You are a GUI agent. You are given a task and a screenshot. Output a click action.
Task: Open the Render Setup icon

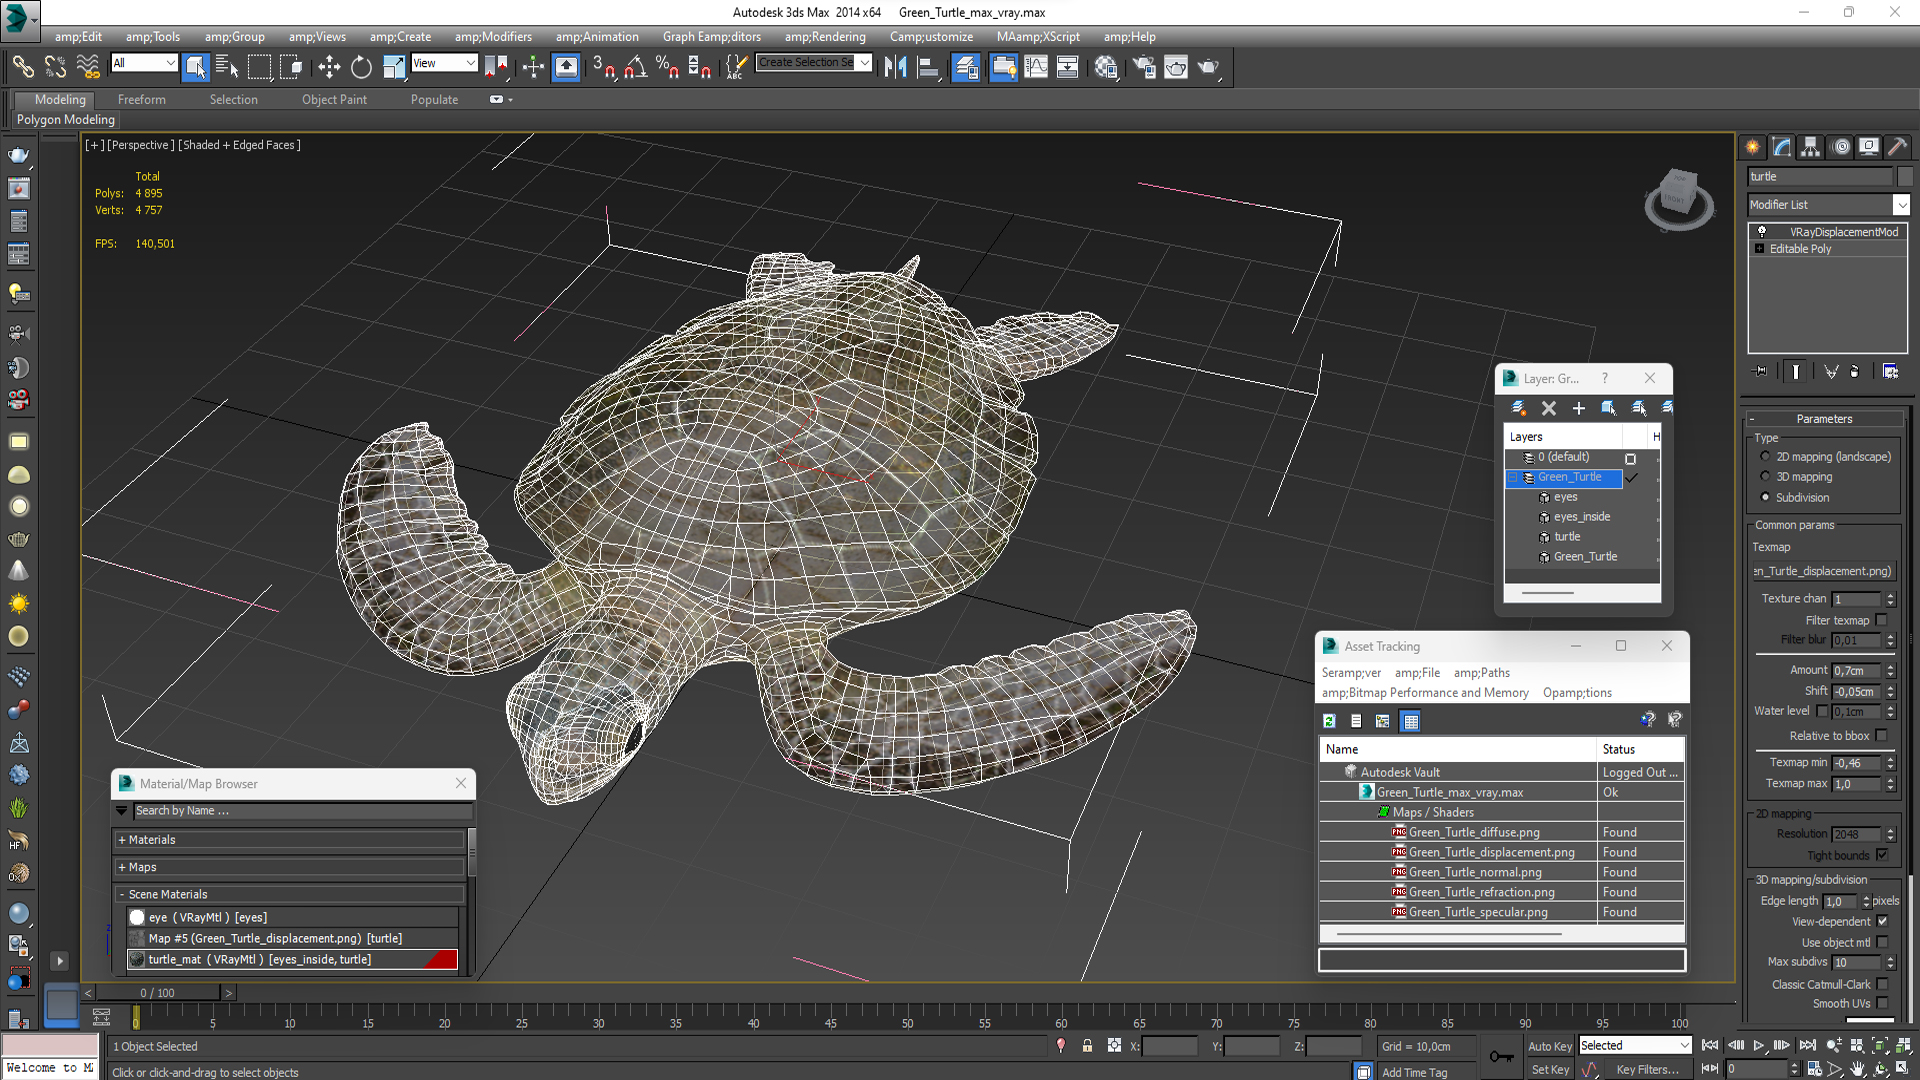pyautogui.click(x=1144, y=67)
